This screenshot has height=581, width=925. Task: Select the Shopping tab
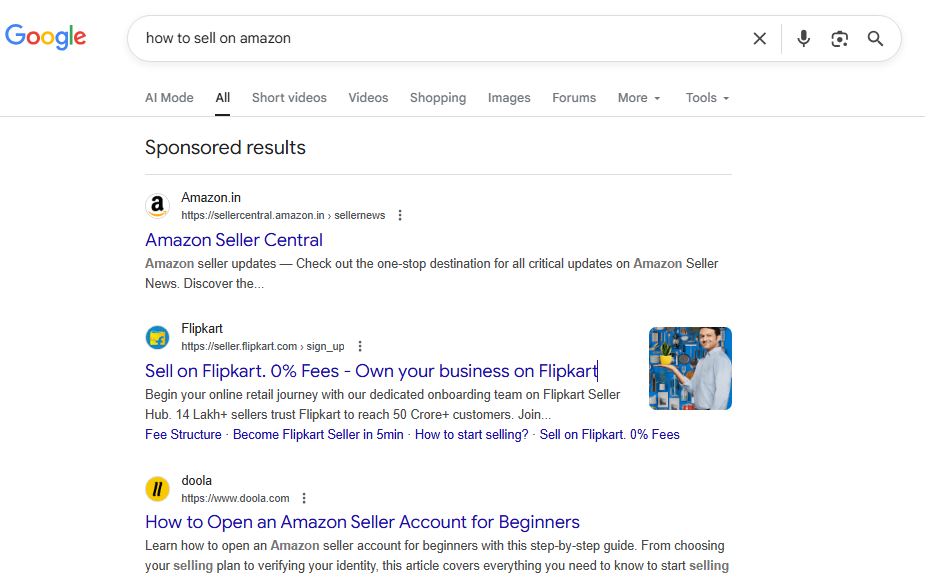437,97
